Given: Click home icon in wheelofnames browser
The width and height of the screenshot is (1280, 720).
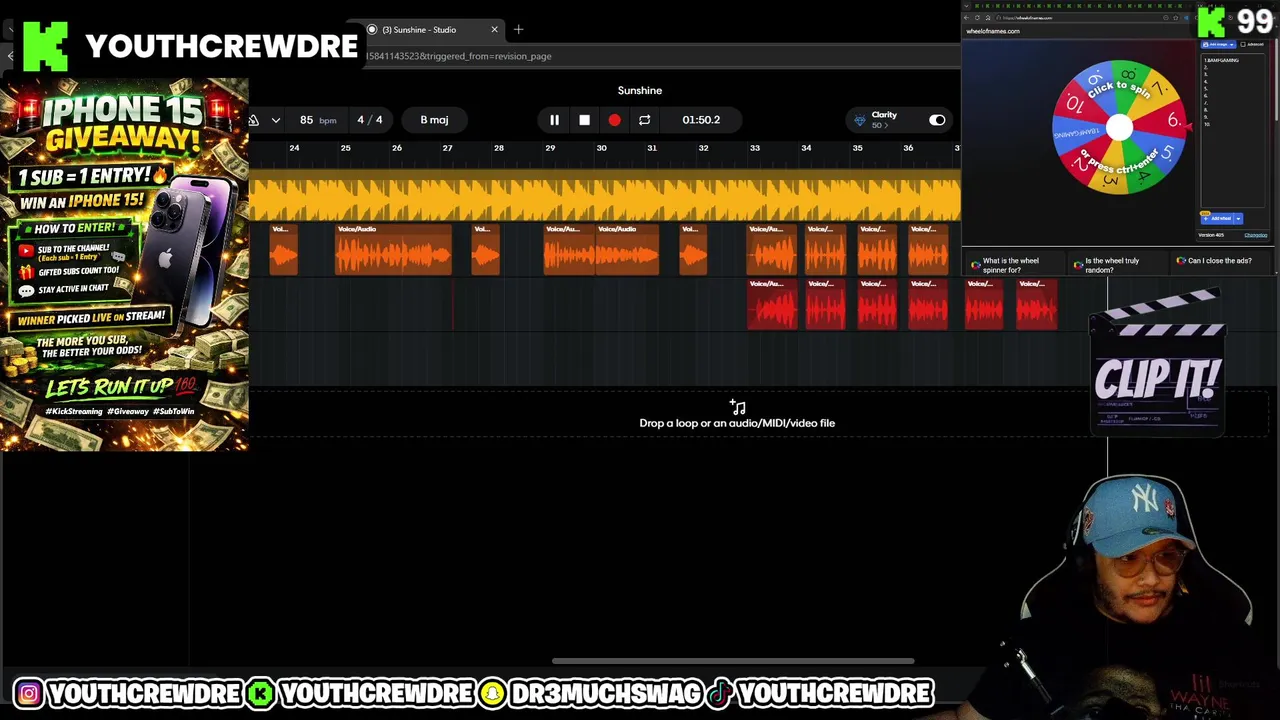Looking at the screenshot, I should click(988, 18).
